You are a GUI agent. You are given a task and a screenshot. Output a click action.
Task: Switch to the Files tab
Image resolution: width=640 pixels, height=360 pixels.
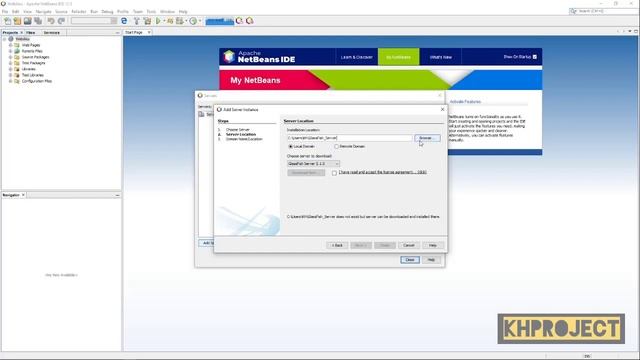click(31, 33)
